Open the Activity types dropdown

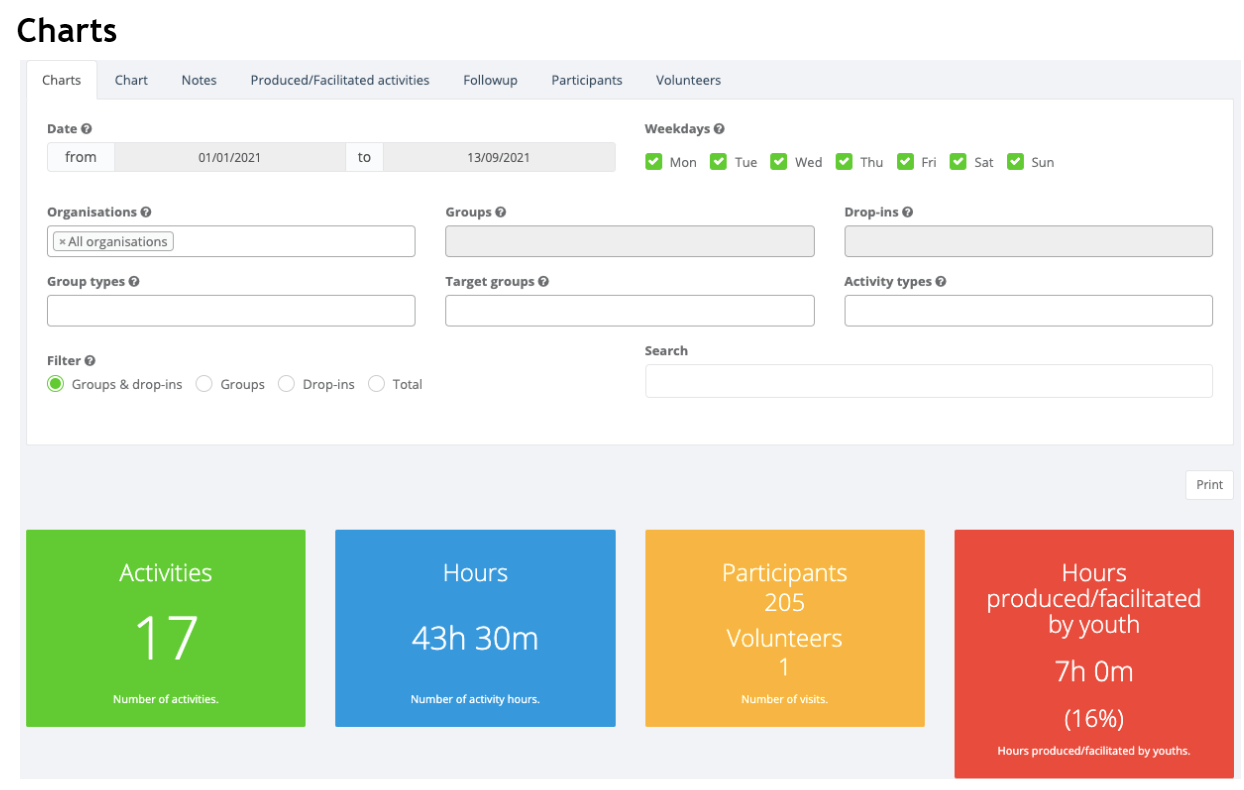pos(1028,311)
